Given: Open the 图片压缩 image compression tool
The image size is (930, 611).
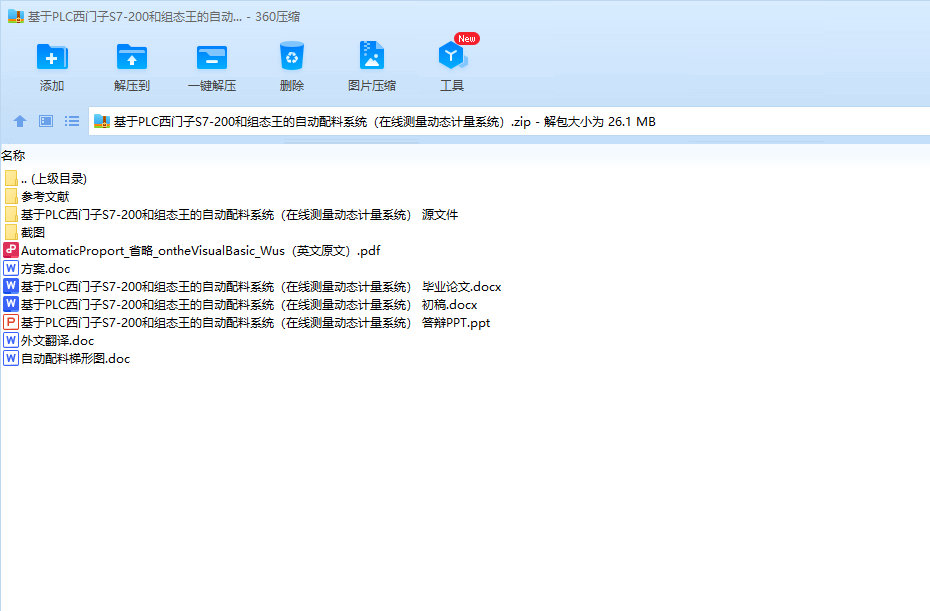Looking at the screenshot, I should [x=372, y=56].
